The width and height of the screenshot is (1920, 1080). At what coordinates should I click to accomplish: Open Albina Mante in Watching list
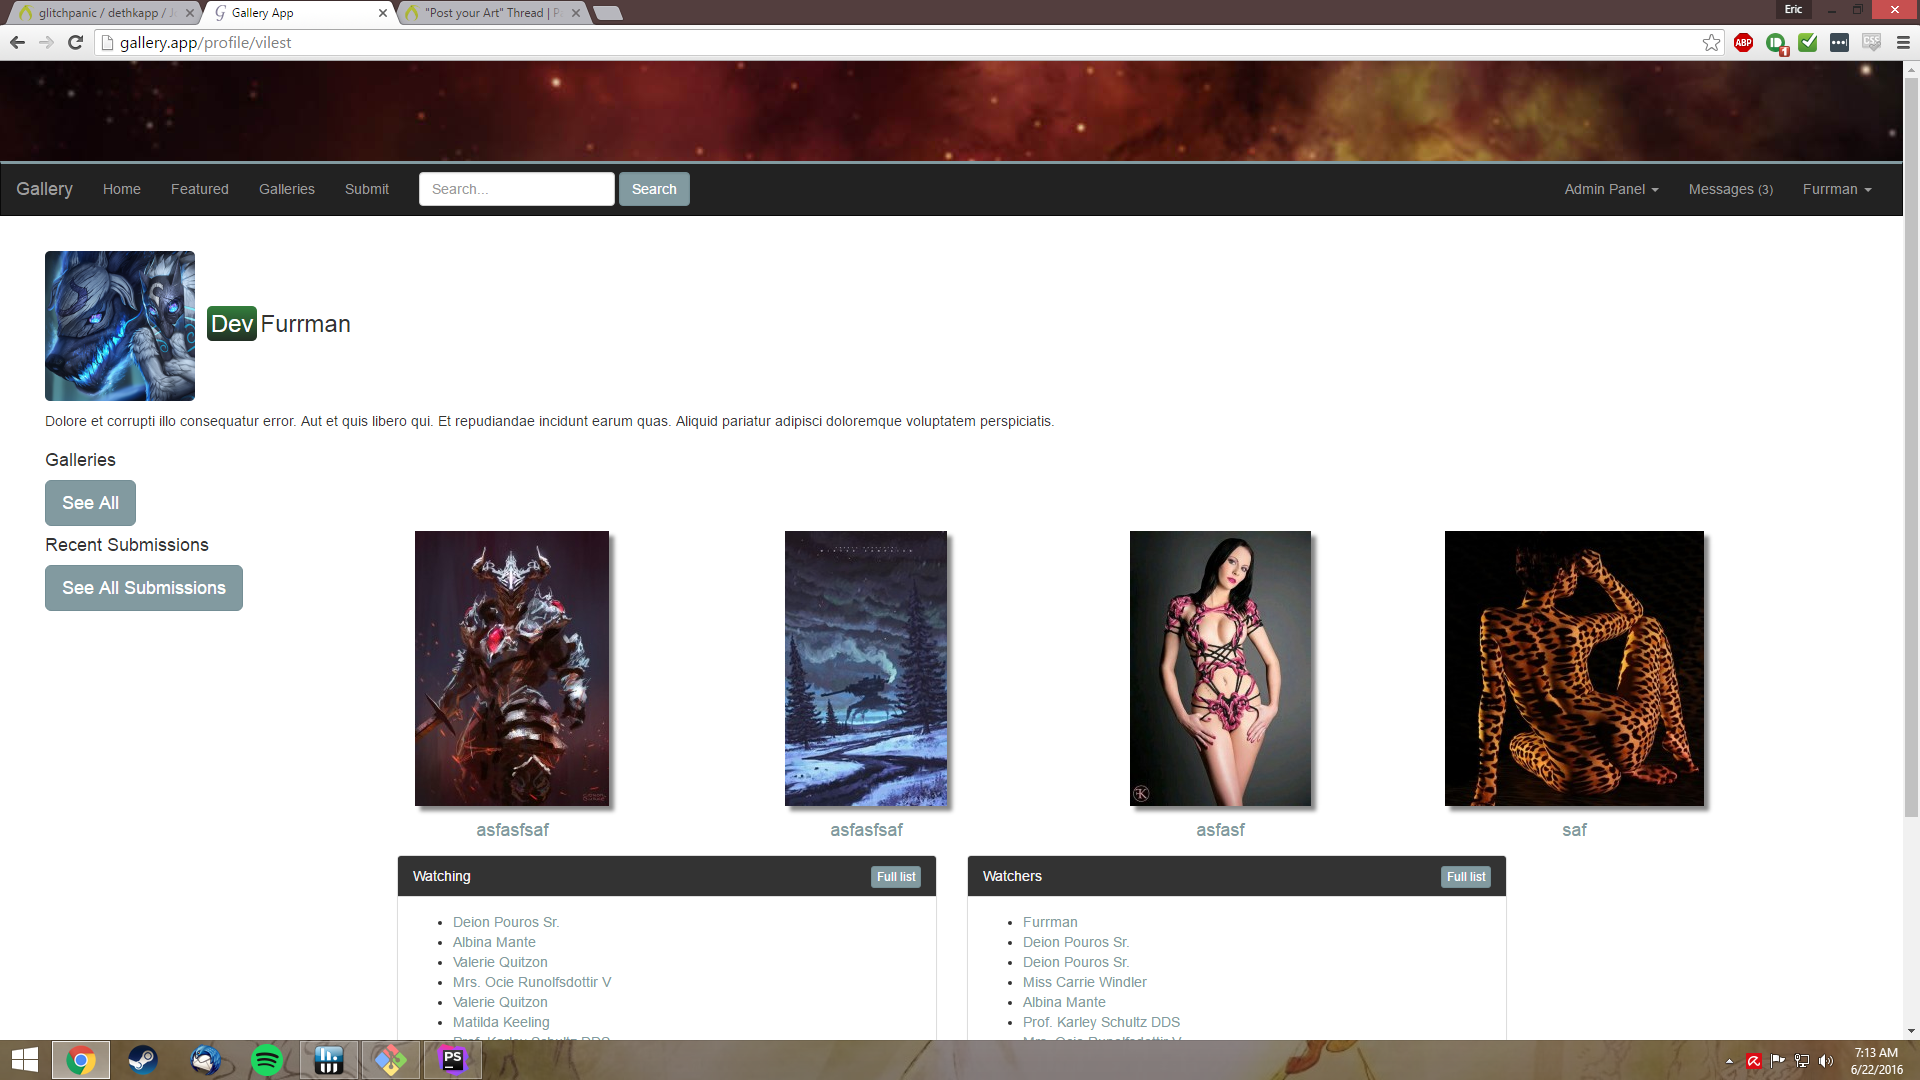point(494,942)
